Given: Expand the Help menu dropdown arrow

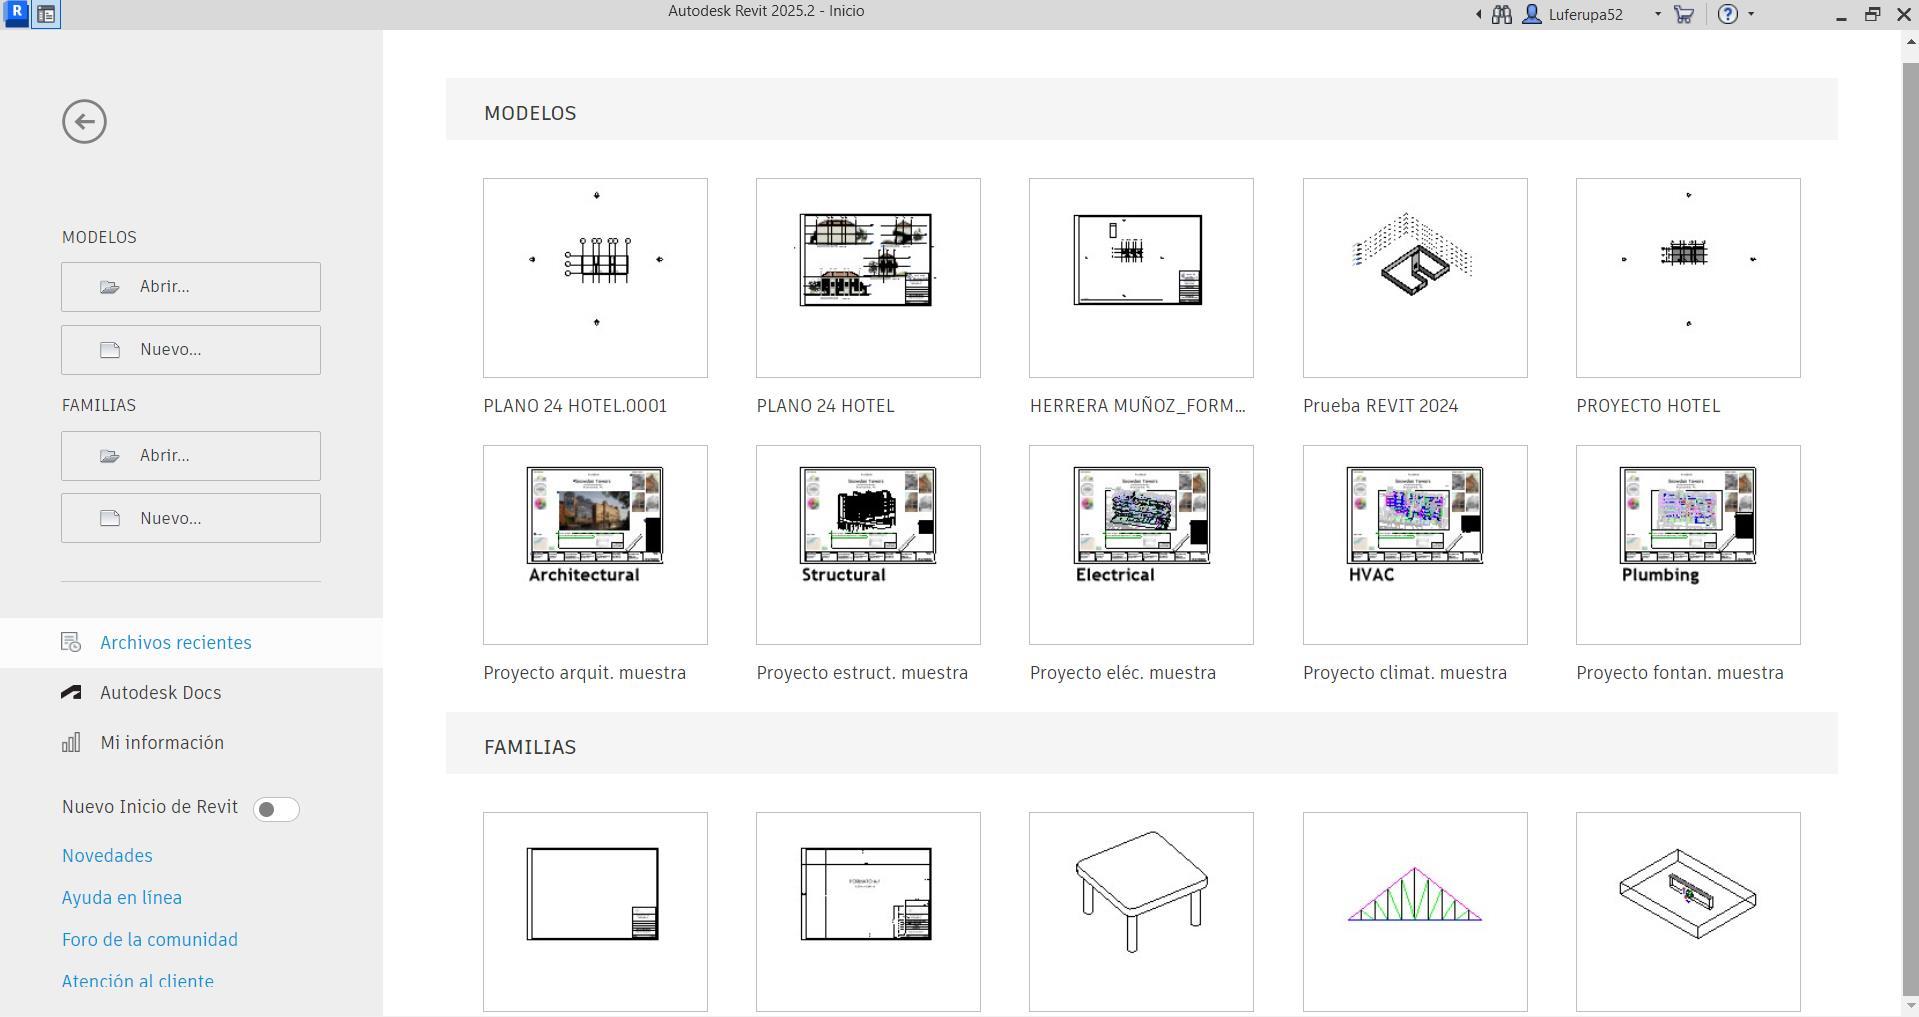Looking at the screenshot, I should (x=1750, y=14).
